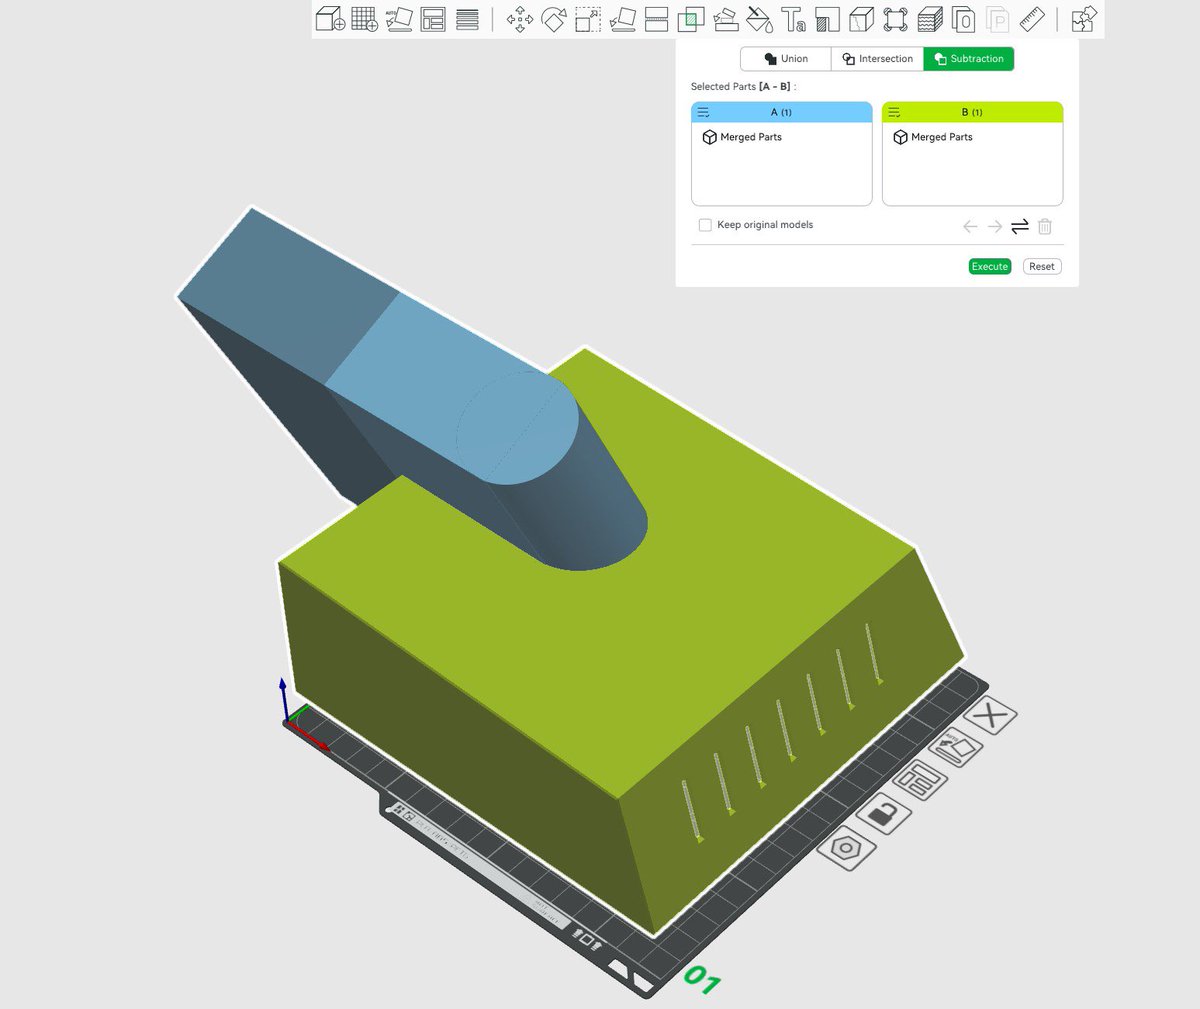Click the Arrange all objects icon
Viewport: 1200px width, 1009px height.
pyautogui.click(x=433, y=19)
